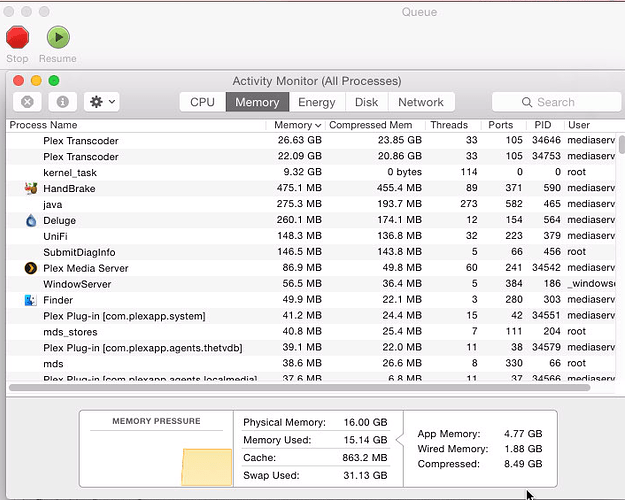Click the green Resume play button in Queue window
This screenshot has height=500, width=625.
pyautogui.click(x=58, y=37)
